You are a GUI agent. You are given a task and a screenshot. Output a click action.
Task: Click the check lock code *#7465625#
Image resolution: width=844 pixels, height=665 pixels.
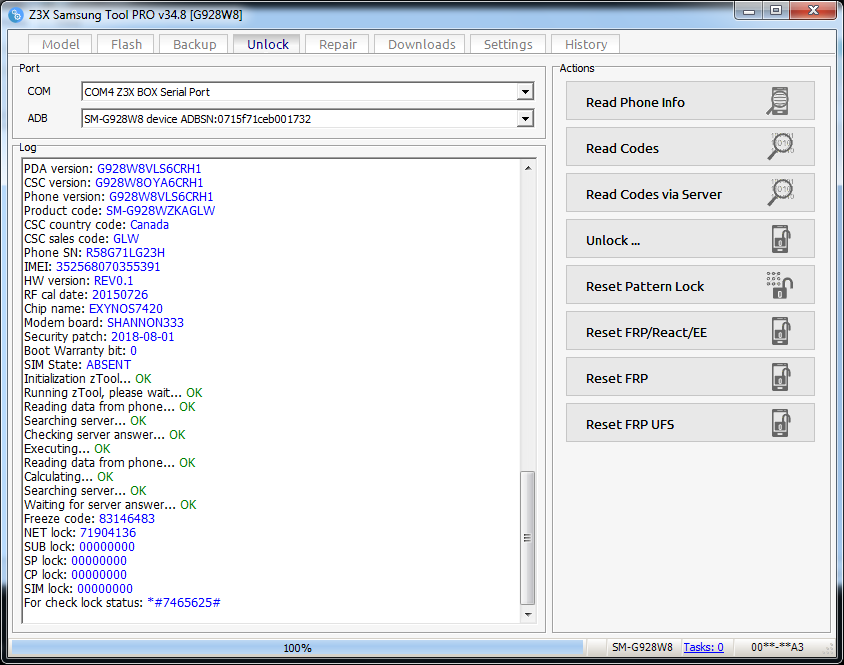click(184, 603)
